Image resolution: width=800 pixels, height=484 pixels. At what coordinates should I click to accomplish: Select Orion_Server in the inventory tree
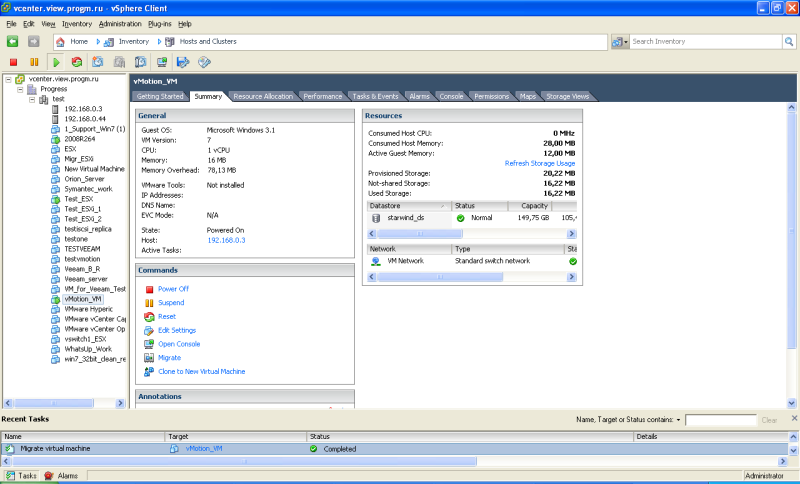pos(84,179)
